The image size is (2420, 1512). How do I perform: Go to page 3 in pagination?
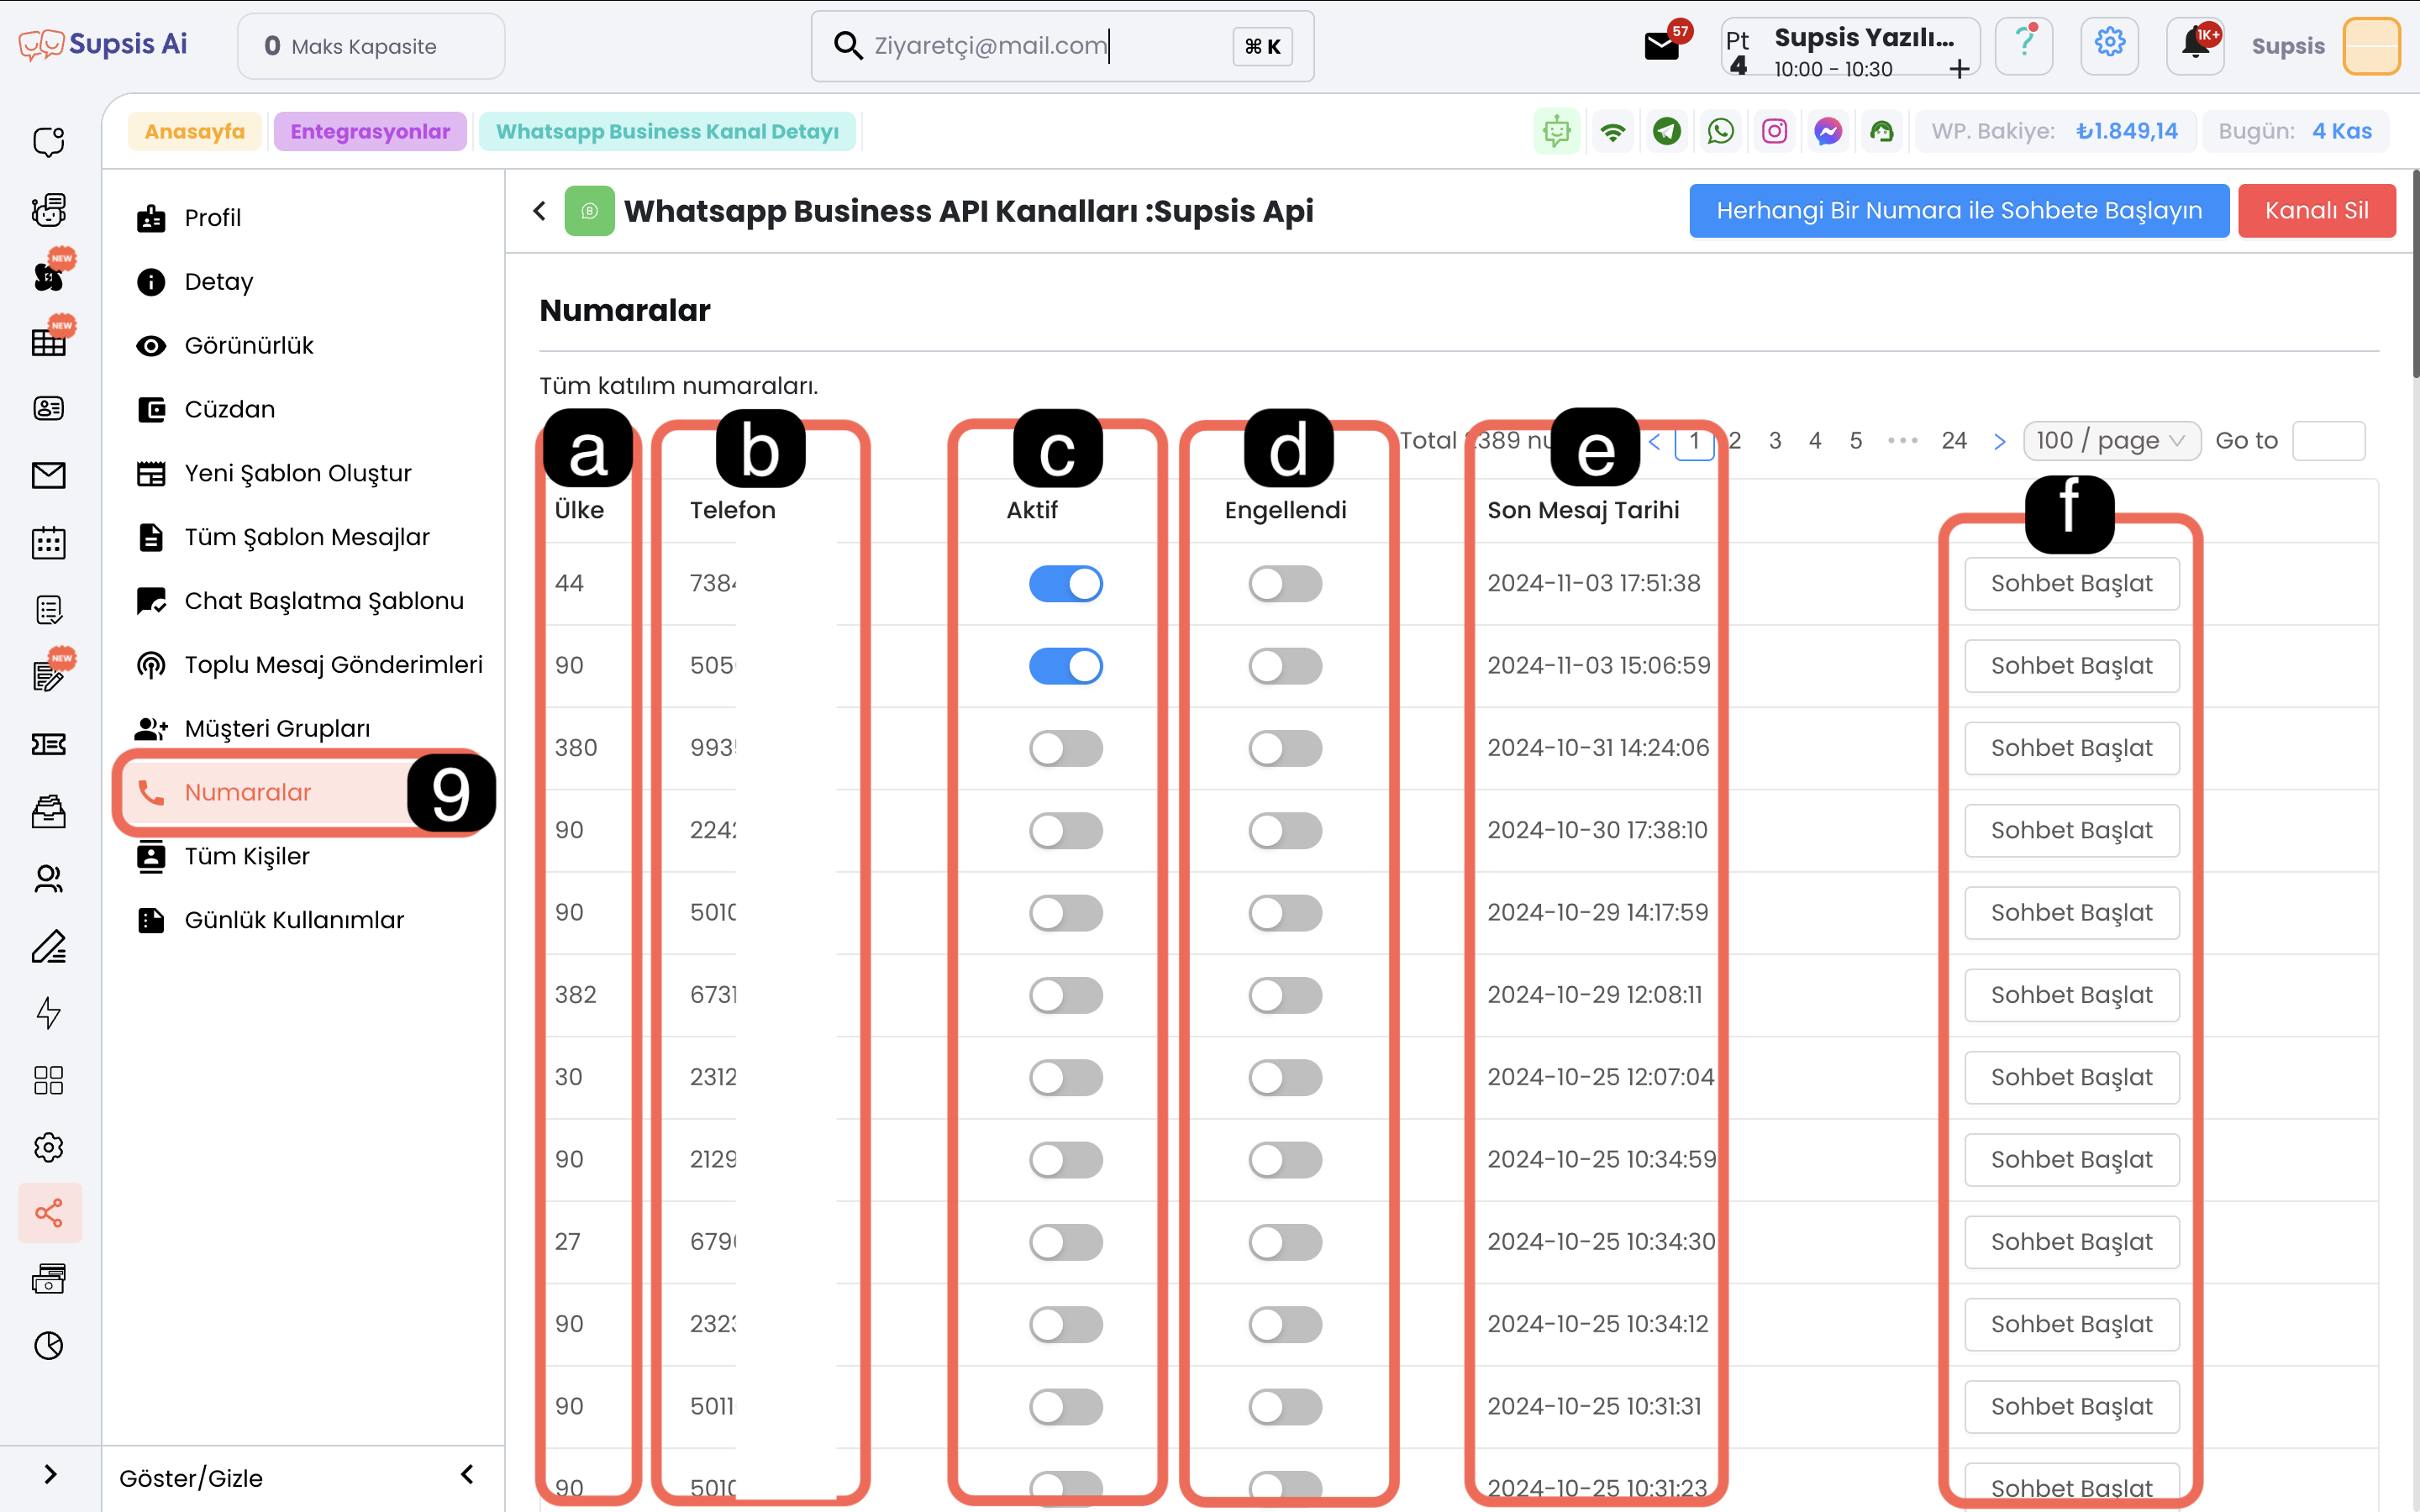[1775, 441]
